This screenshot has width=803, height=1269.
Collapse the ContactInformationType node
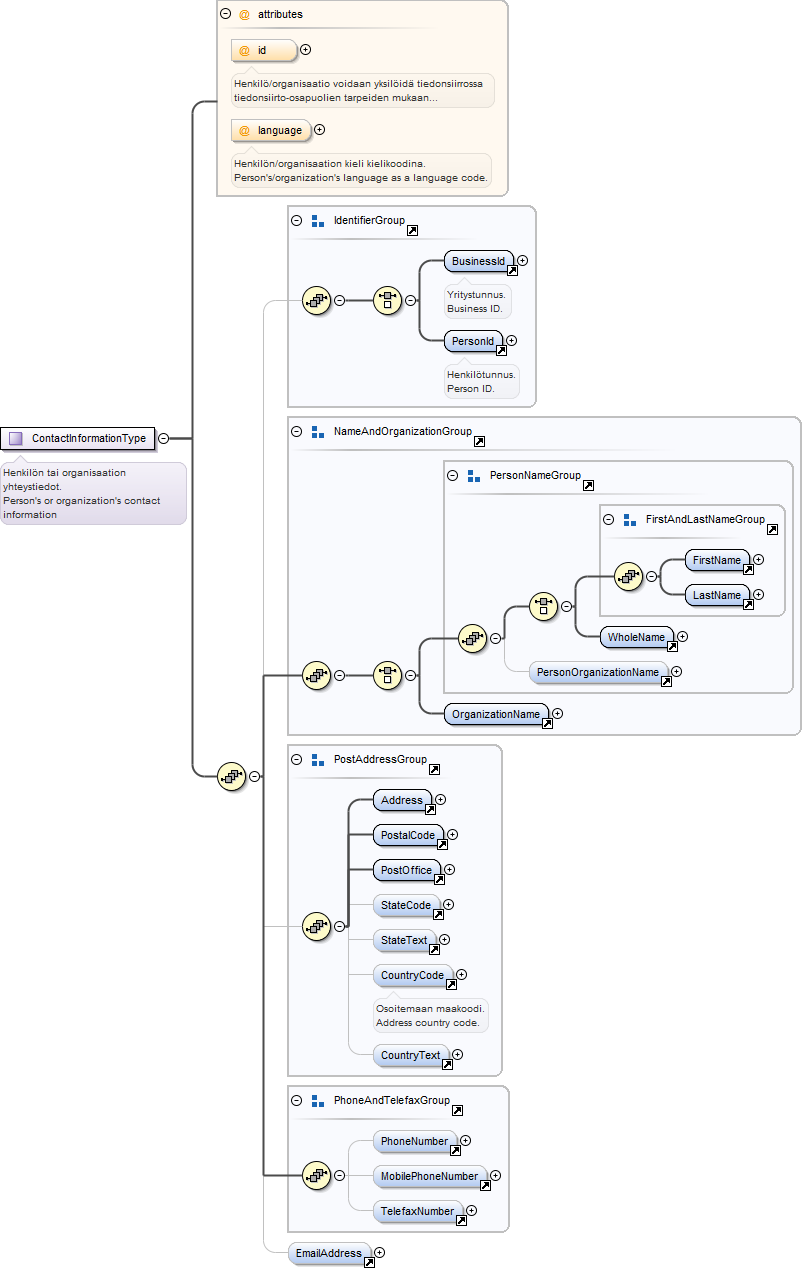pos(163,438)
